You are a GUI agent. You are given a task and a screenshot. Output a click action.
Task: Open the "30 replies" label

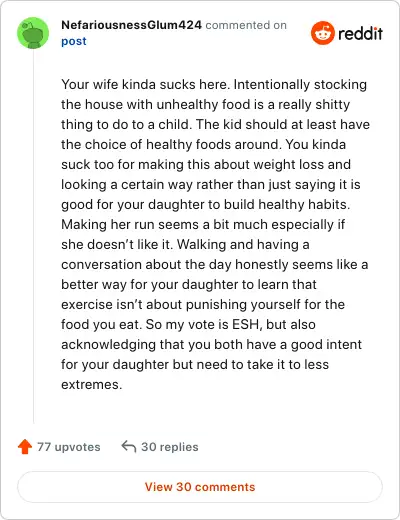170,447
